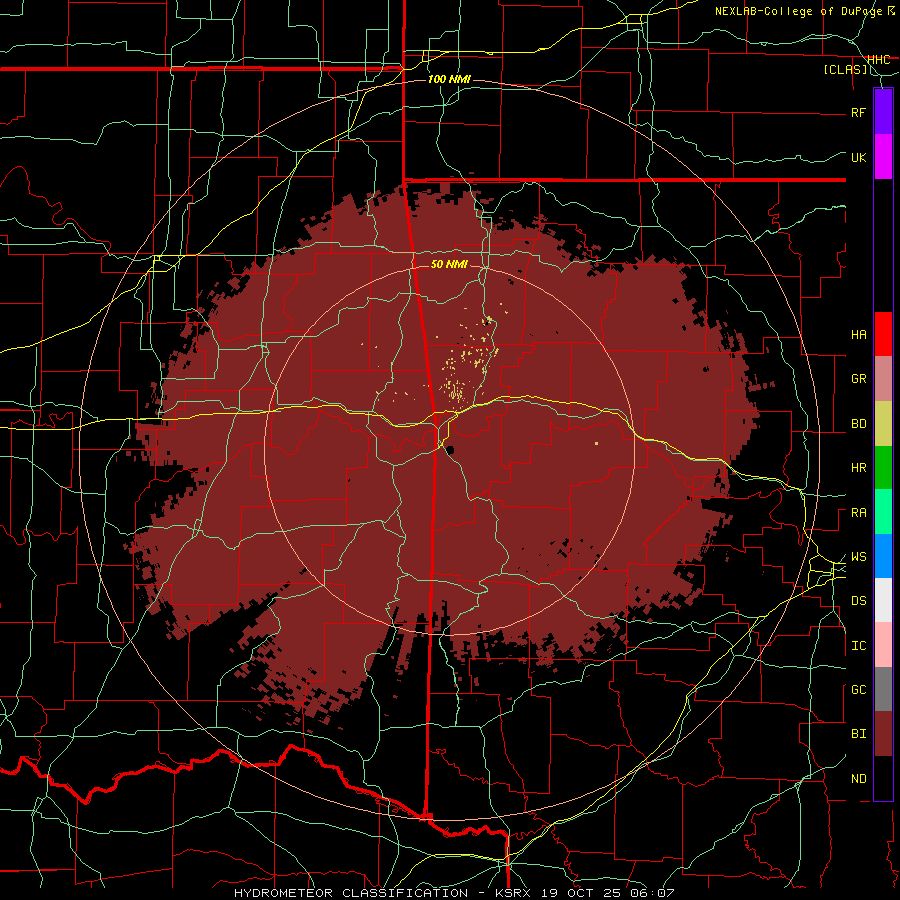Screen dimensions: 900x900
Task: Click the GR legend label
Action: point(859,379)
